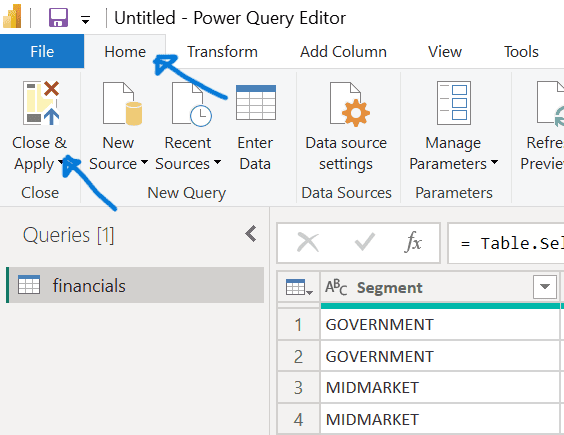Click the Queries [1] pane title
Image resolution: width=564 pixels, height=435 pixels.
68,235
